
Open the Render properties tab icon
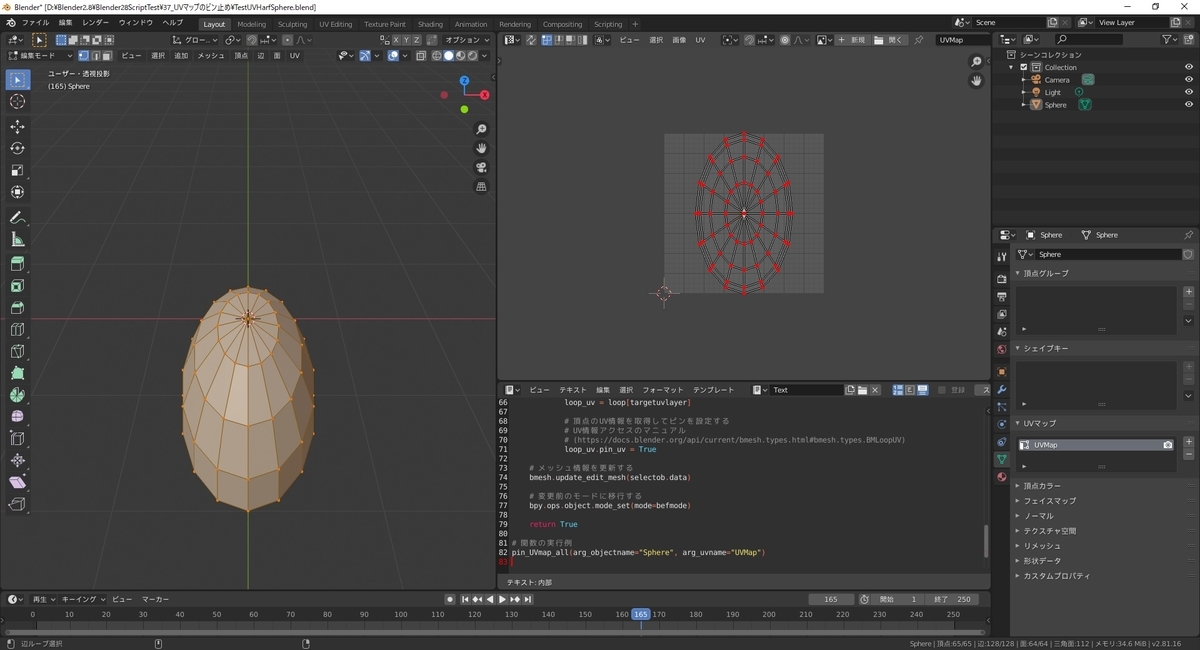tap(1001, 279)
